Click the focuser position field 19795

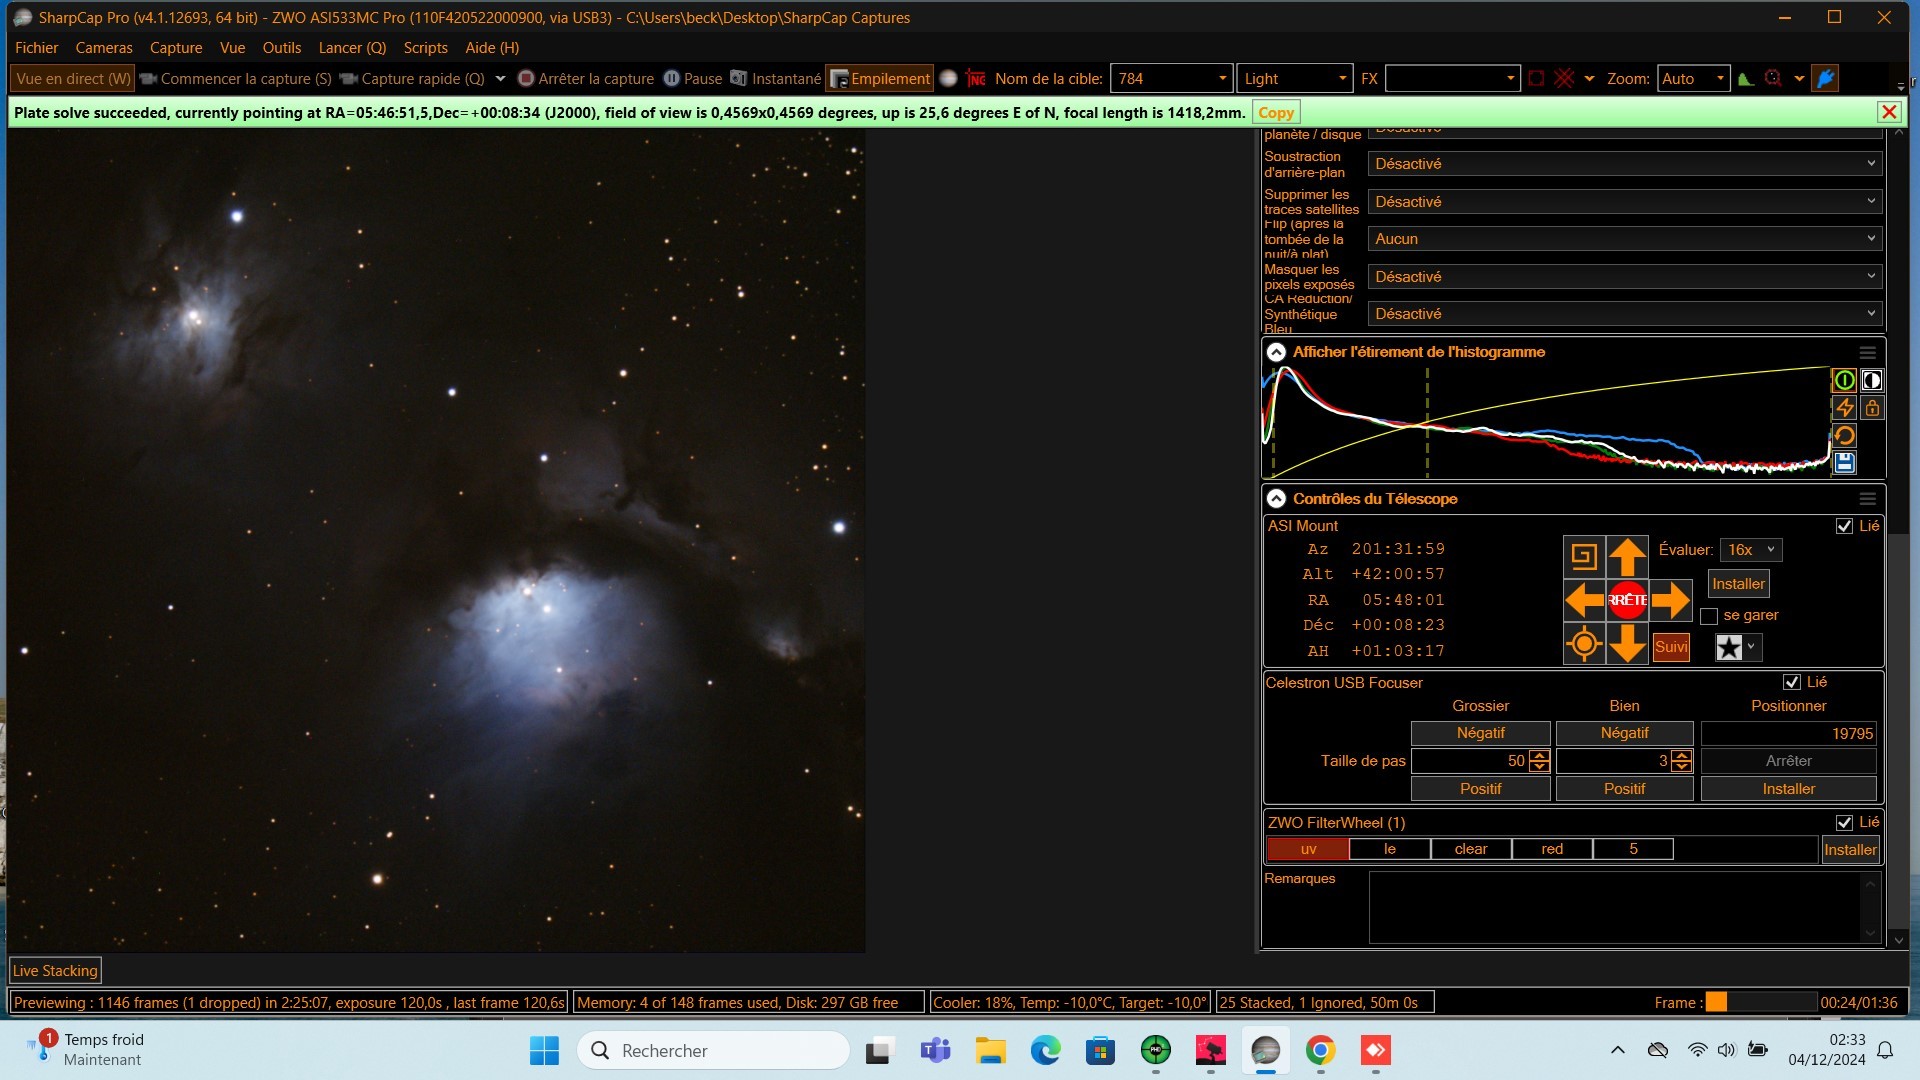point(1788,734)
